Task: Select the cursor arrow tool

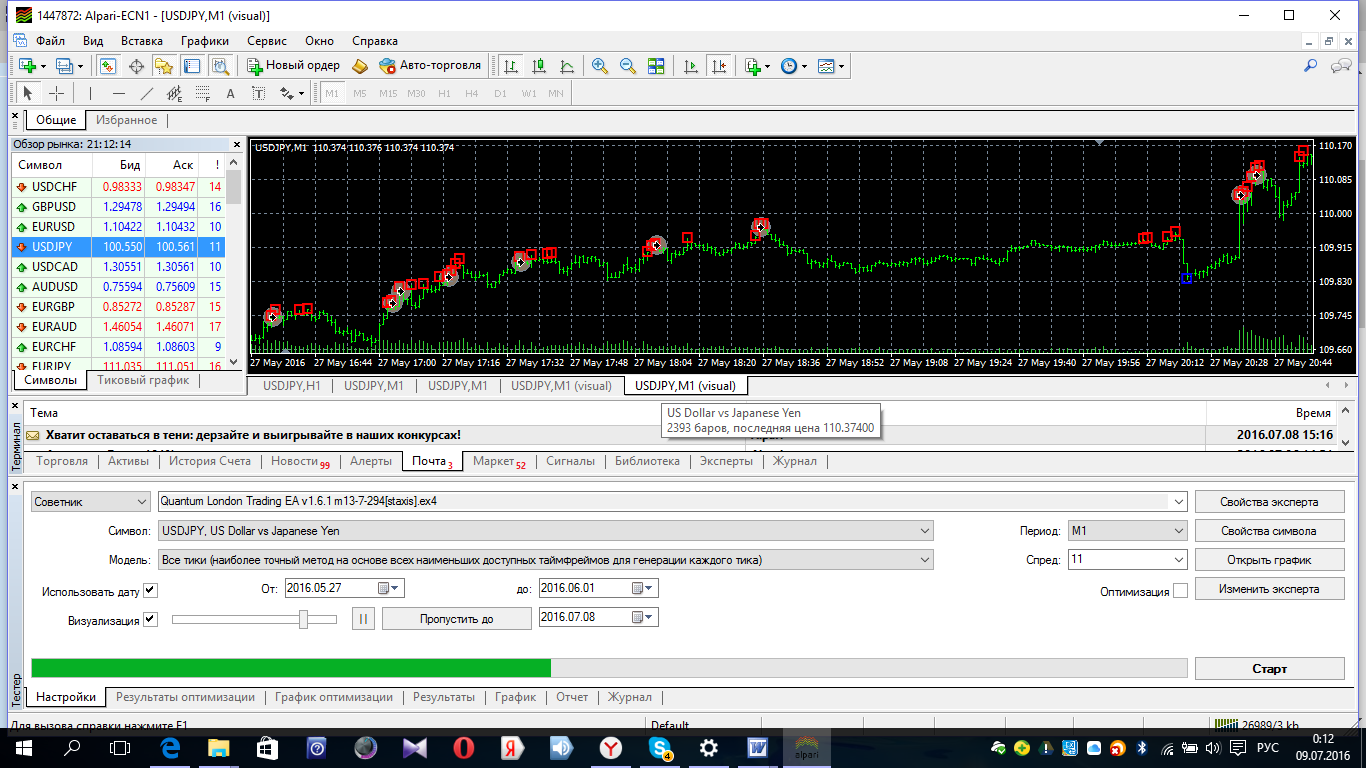Action: 28,93
